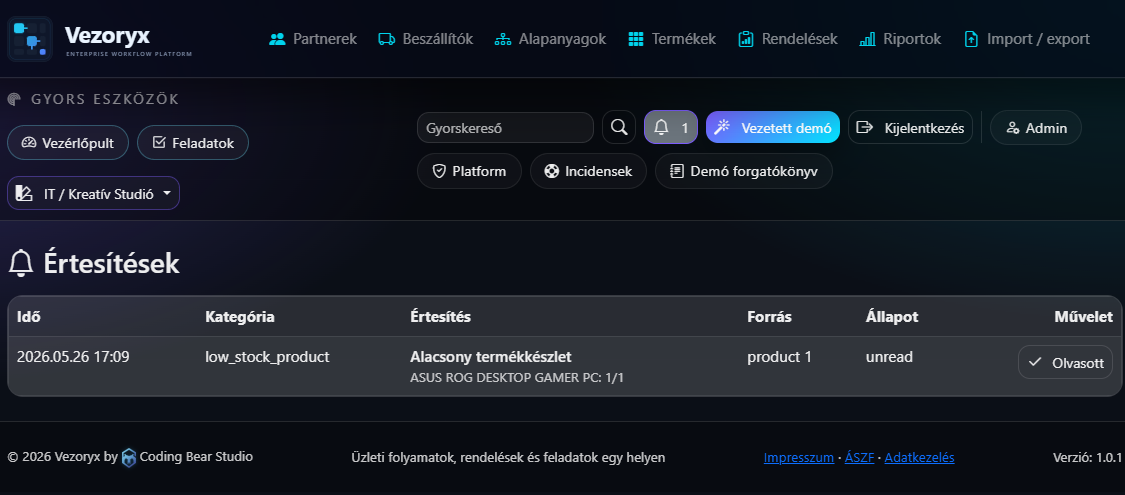Click the Riportok bar chart icon

[x=867, y=39]
